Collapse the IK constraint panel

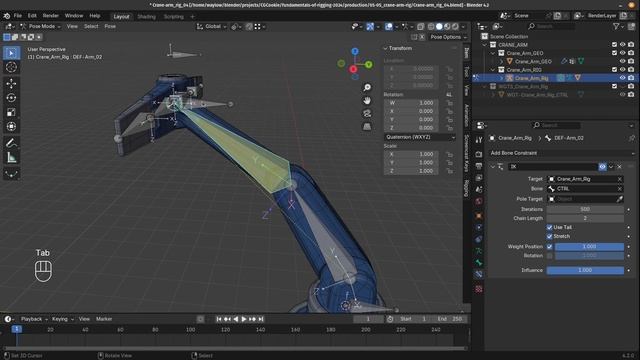493,167
